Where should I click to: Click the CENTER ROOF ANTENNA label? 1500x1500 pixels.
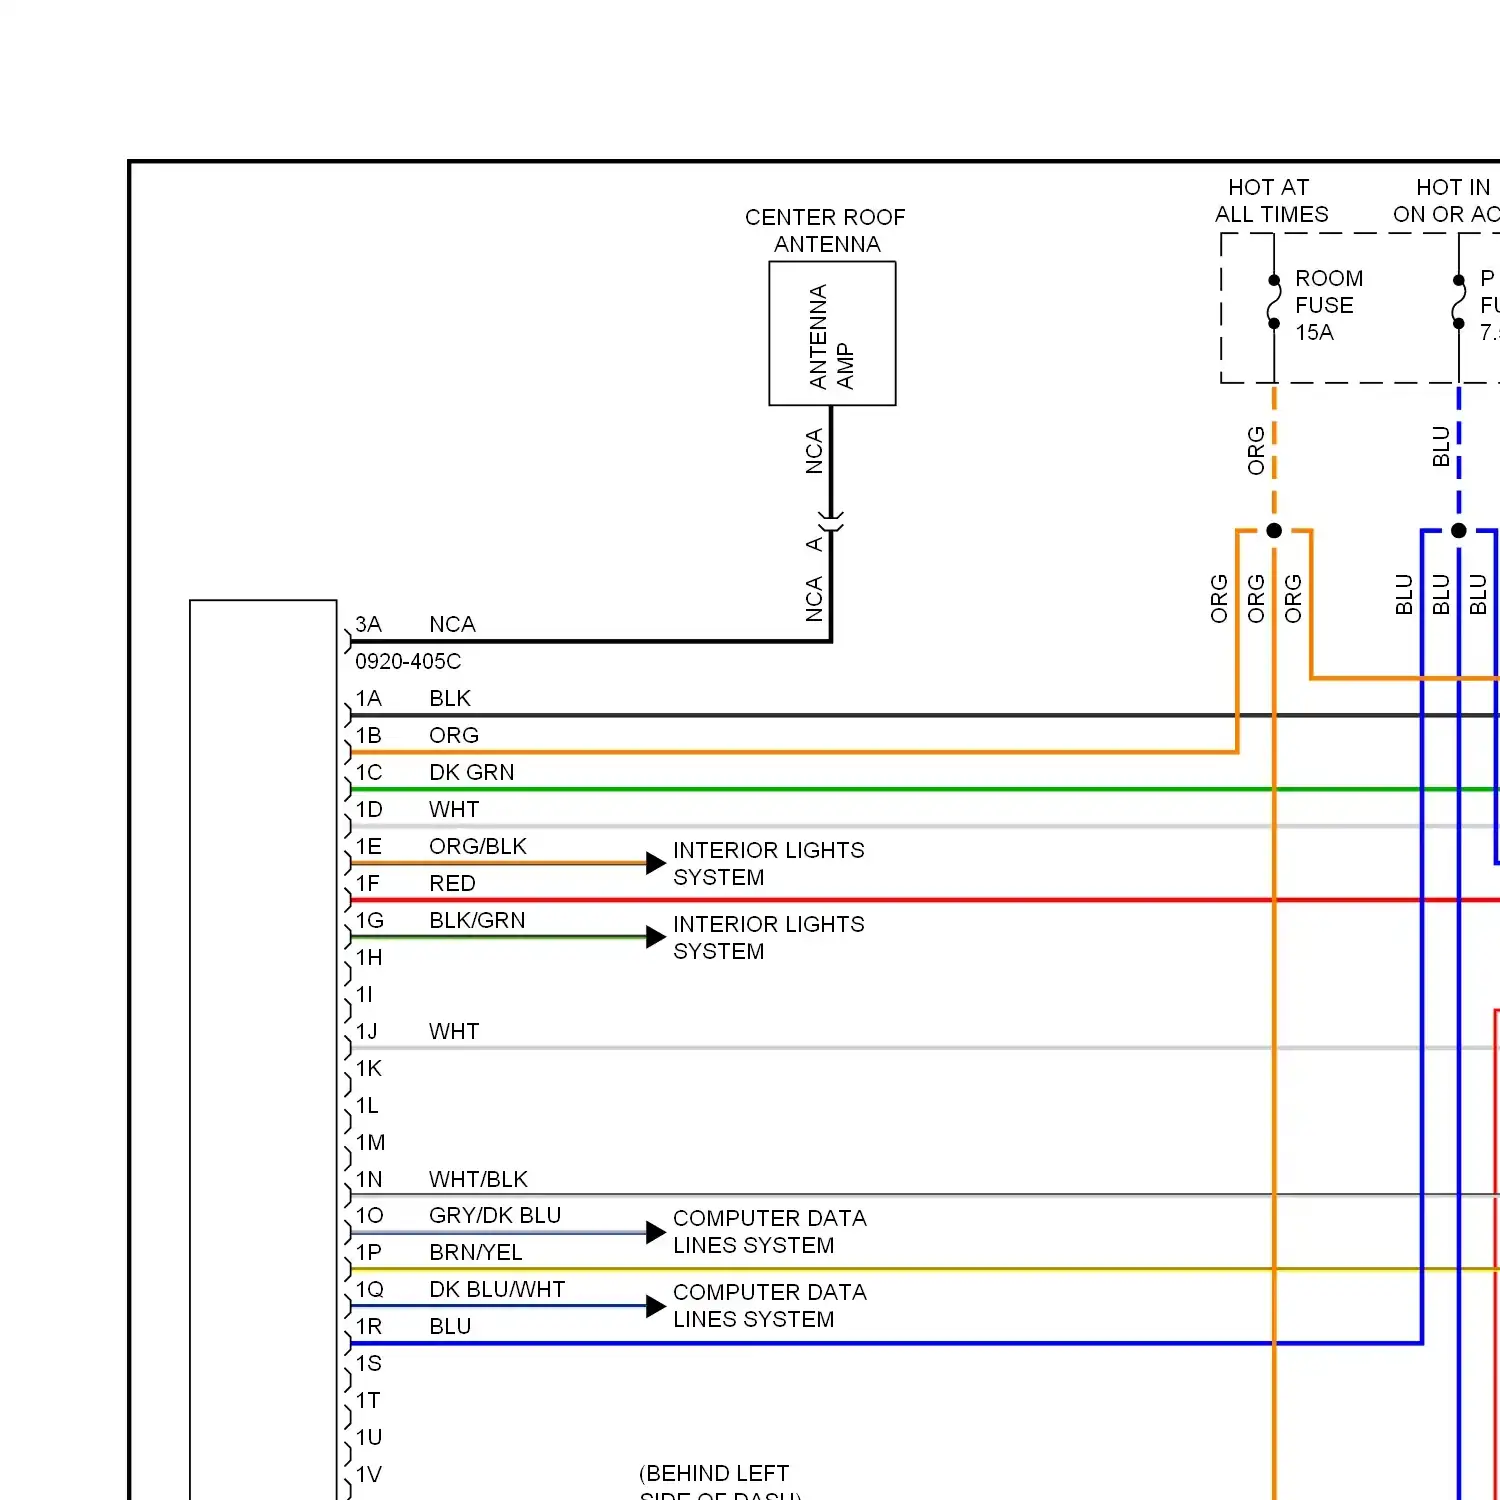tap(826, 231)
